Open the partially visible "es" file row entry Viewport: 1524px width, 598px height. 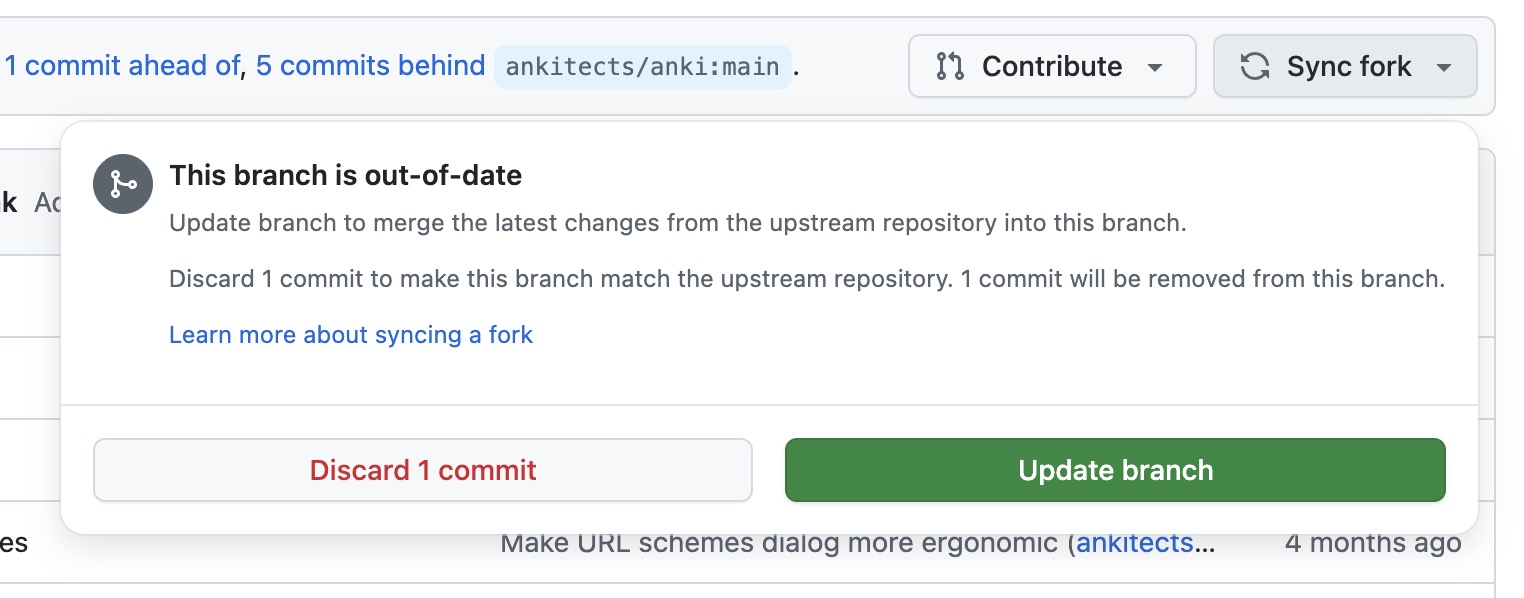pyautogui.click(x=14, y=544)
